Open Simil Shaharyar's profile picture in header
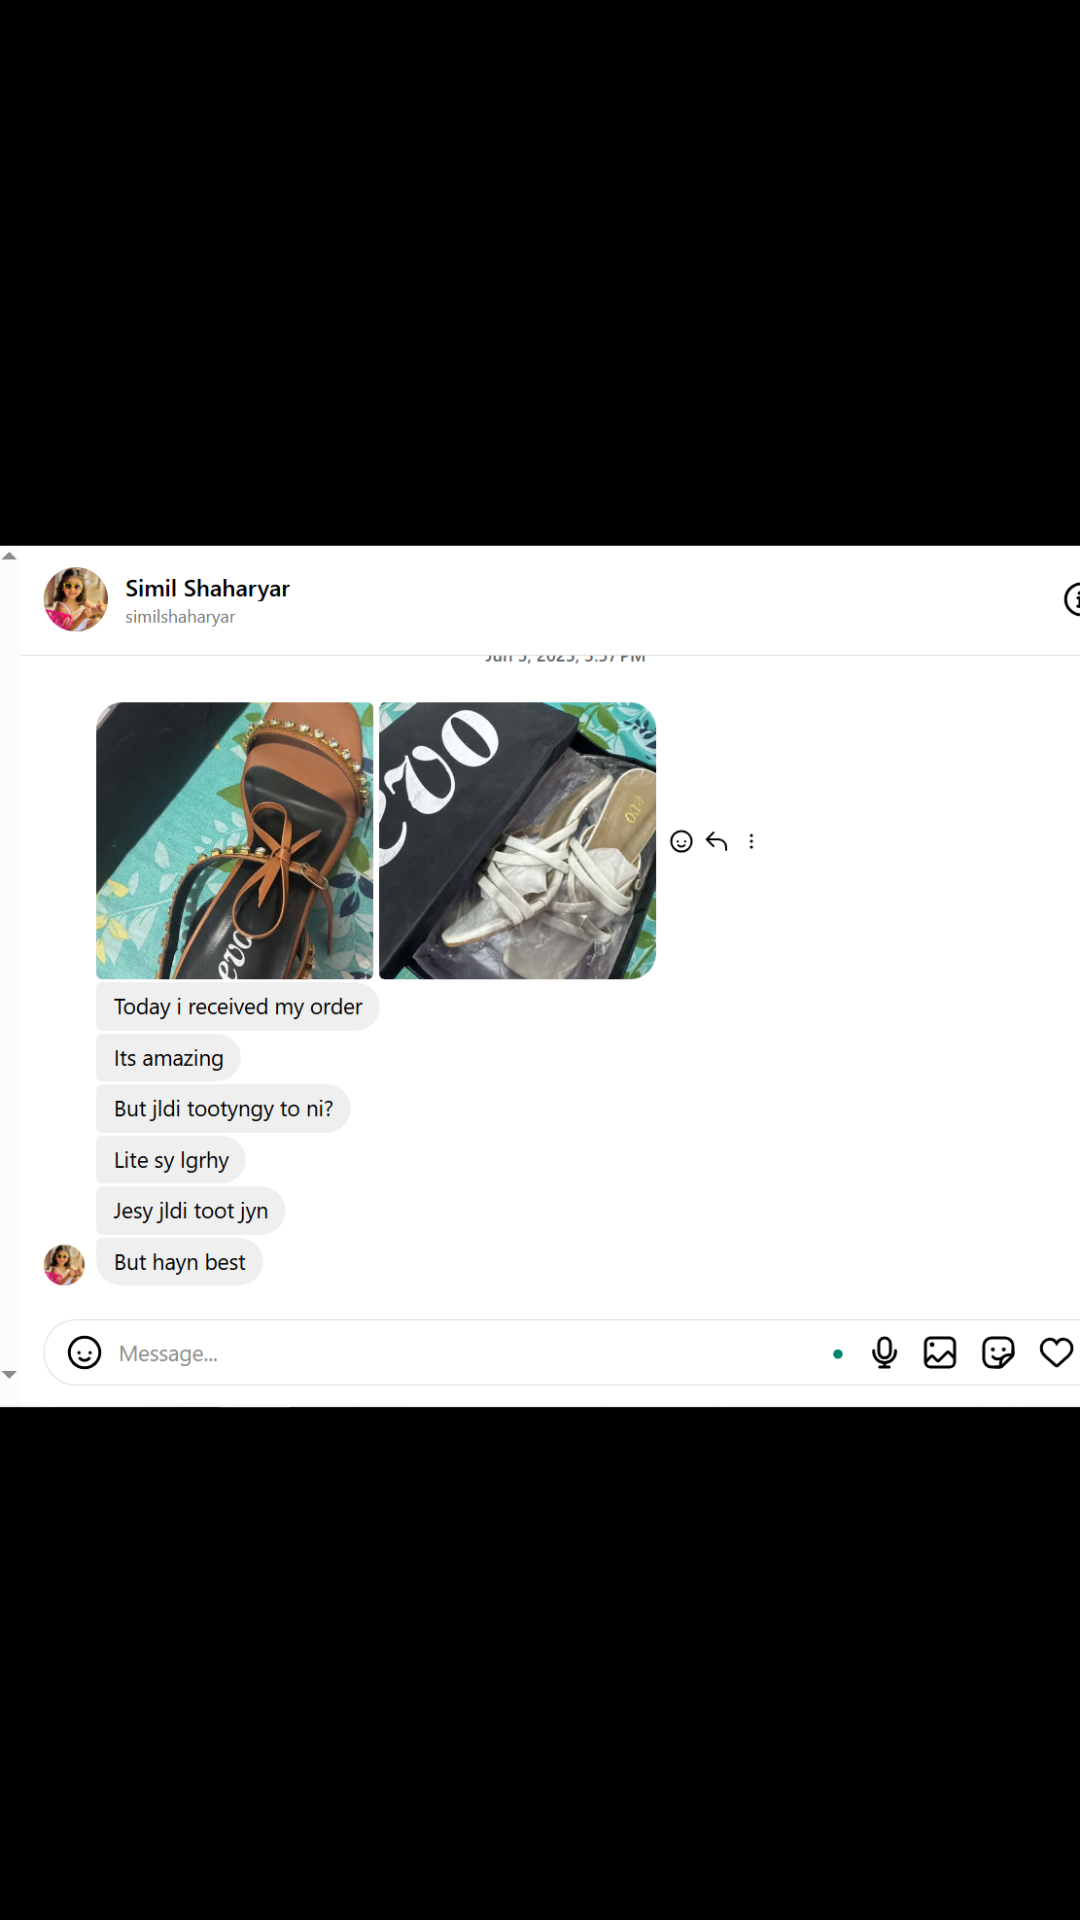The width and height of the screenshot is (1080, 1920). pyautogui.click(x=76, y=599)
